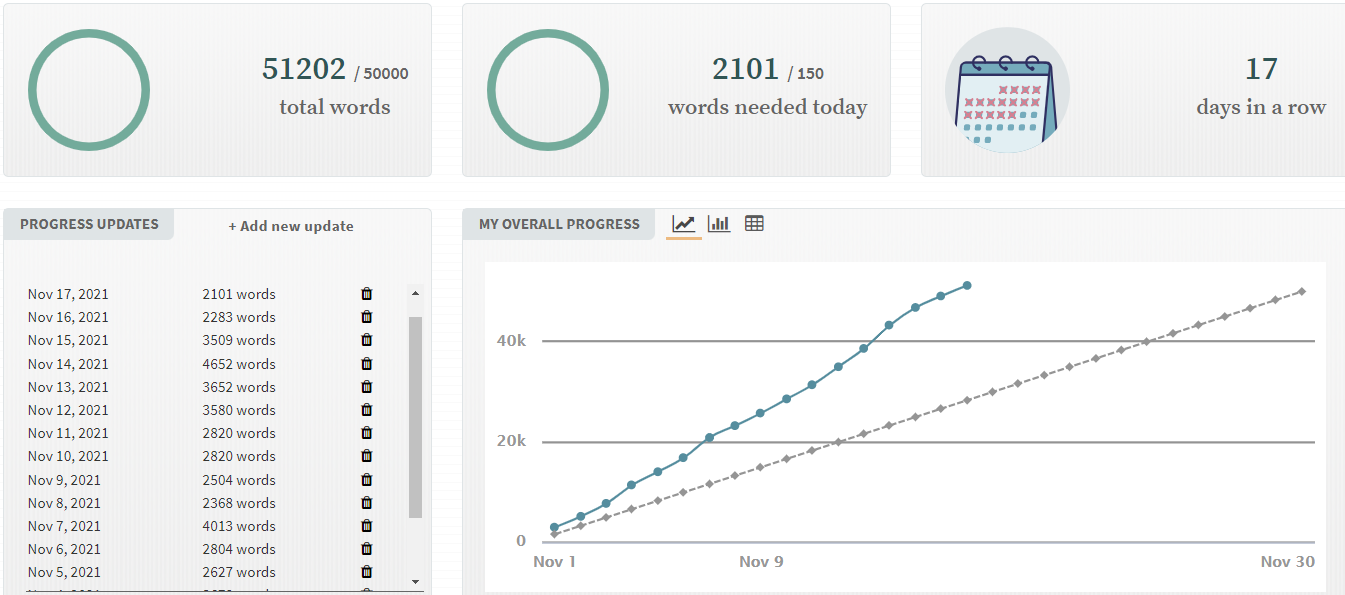Open the Progress Updates tab
This screenshot has height=595, width=1345.
pos(89,224)
